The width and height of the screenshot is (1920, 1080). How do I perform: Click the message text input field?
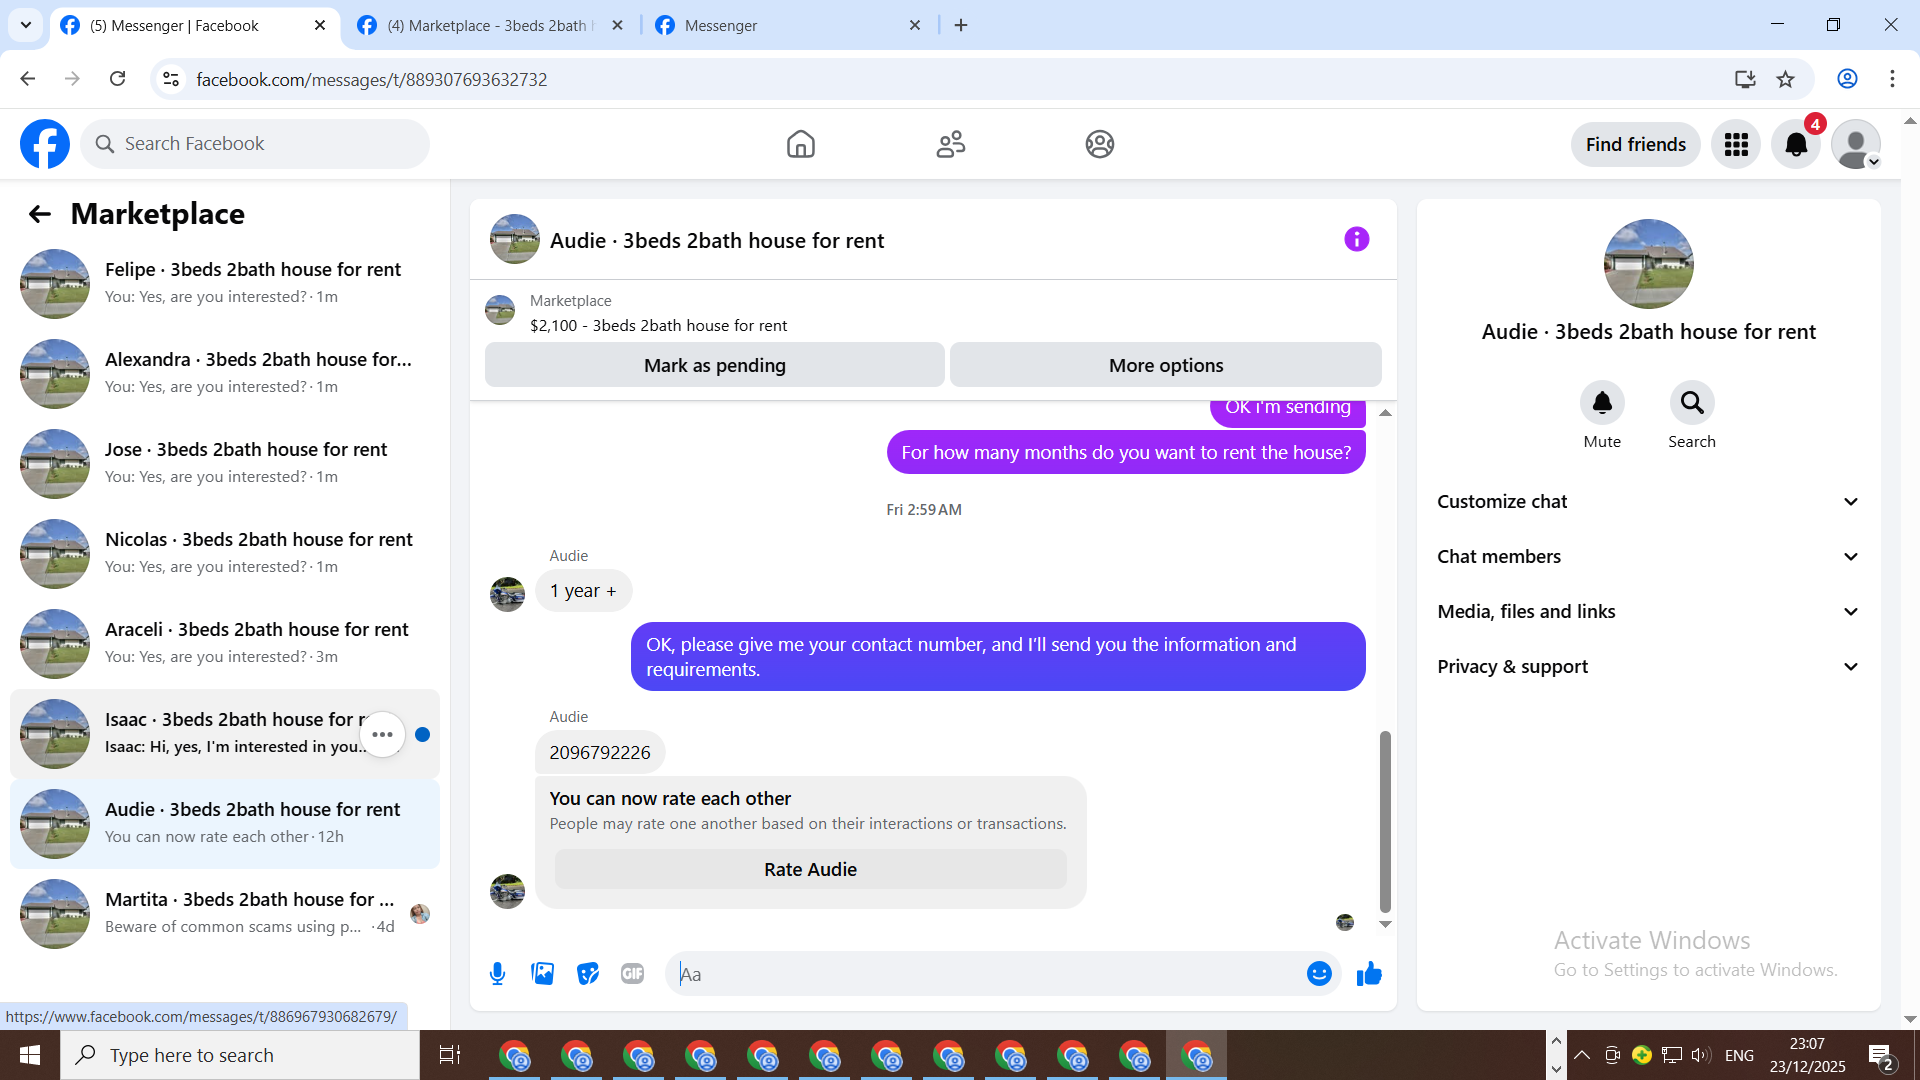[985, 973]
